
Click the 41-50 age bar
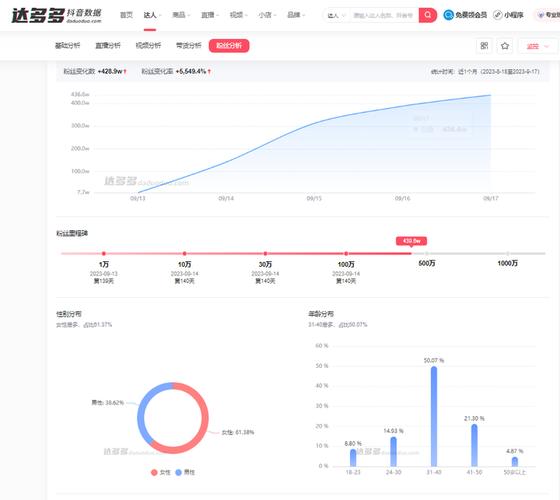tap(474, 445)
